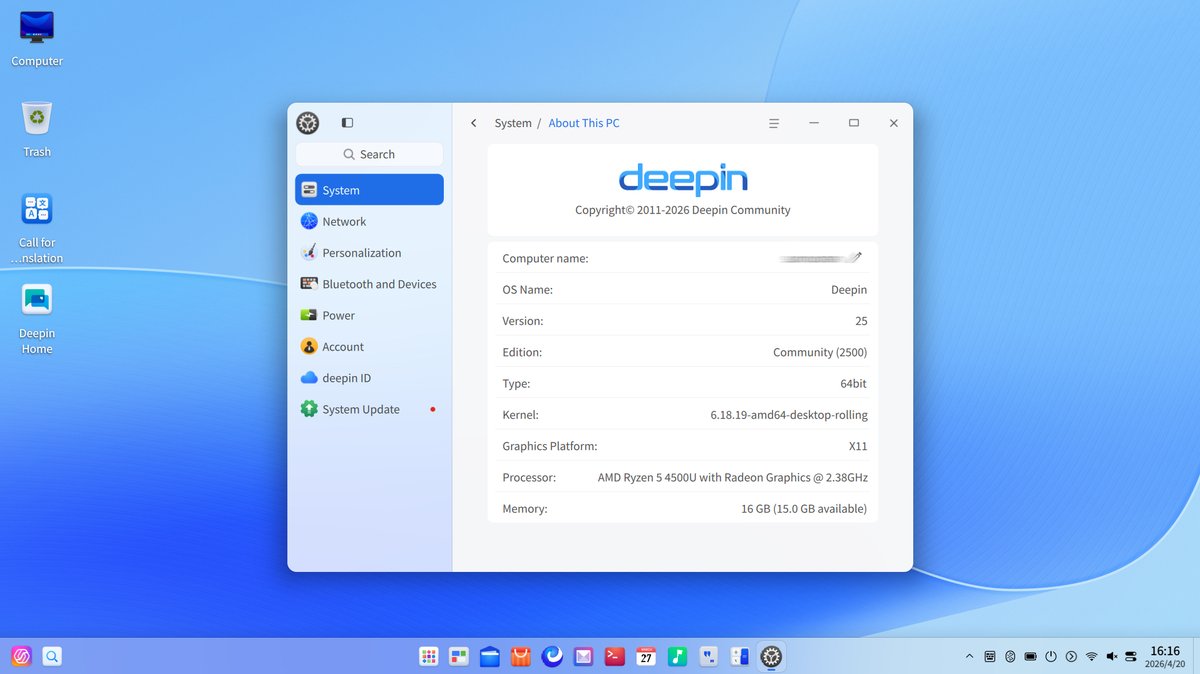The image size is (1200, 674).
Task: Open deepin ID settings
Action: pyautogui.click(x=369, y=378)
